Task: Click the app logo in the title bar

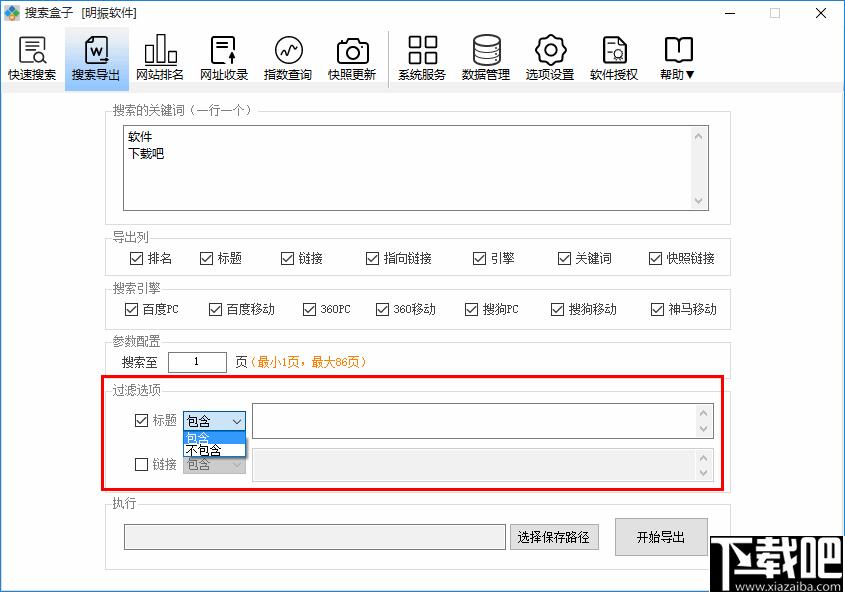Action: point(11,12)
